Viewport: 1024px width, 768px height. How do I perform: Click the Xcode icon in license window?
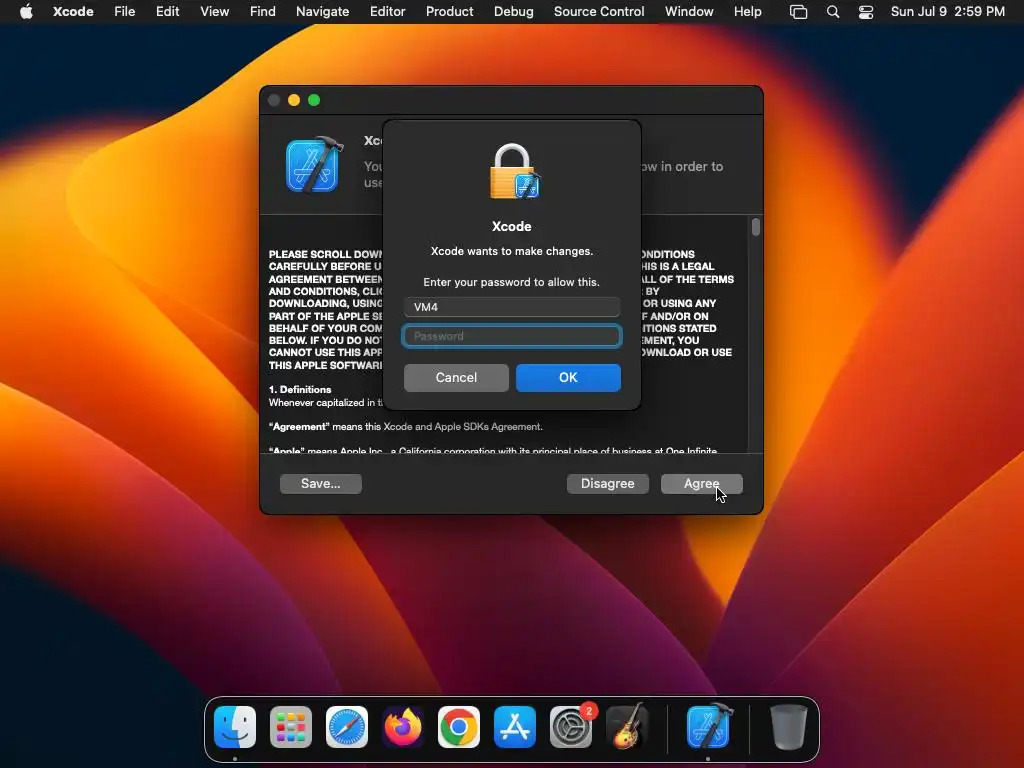point(314,164)
